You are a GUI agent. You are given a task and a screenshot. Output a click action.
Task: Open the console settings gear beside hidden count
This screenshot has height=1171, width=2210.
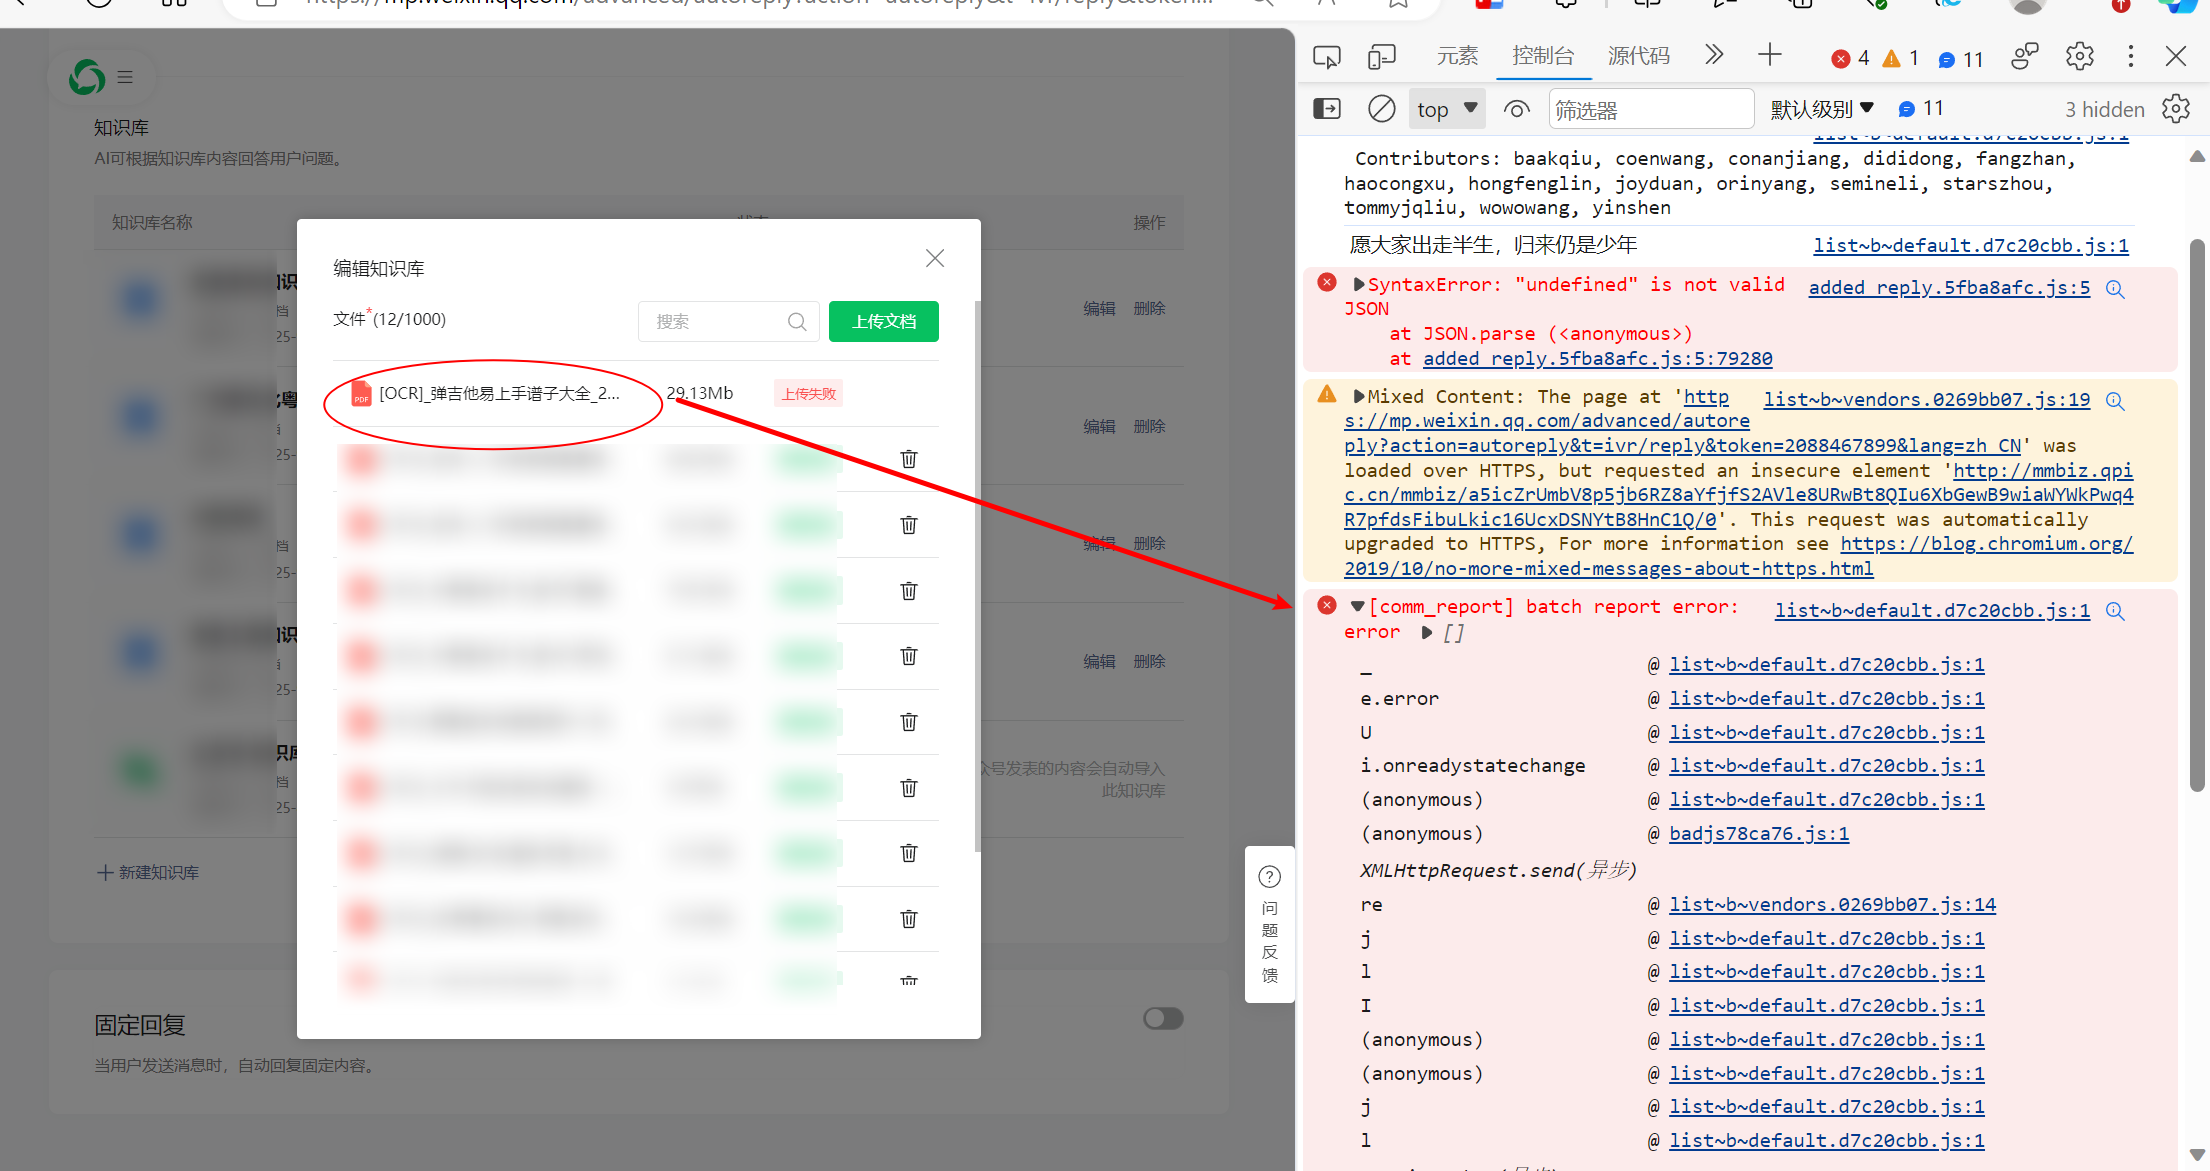(x=2175, y=108)
